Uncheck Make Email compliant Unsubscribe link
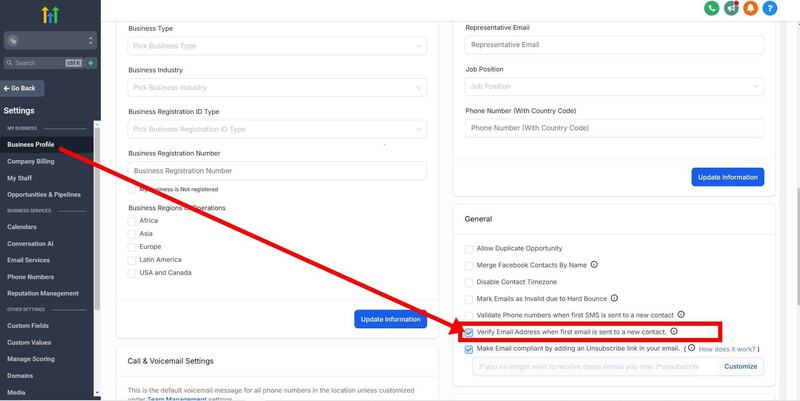The image size is (800, 401). tap(468, 350)
